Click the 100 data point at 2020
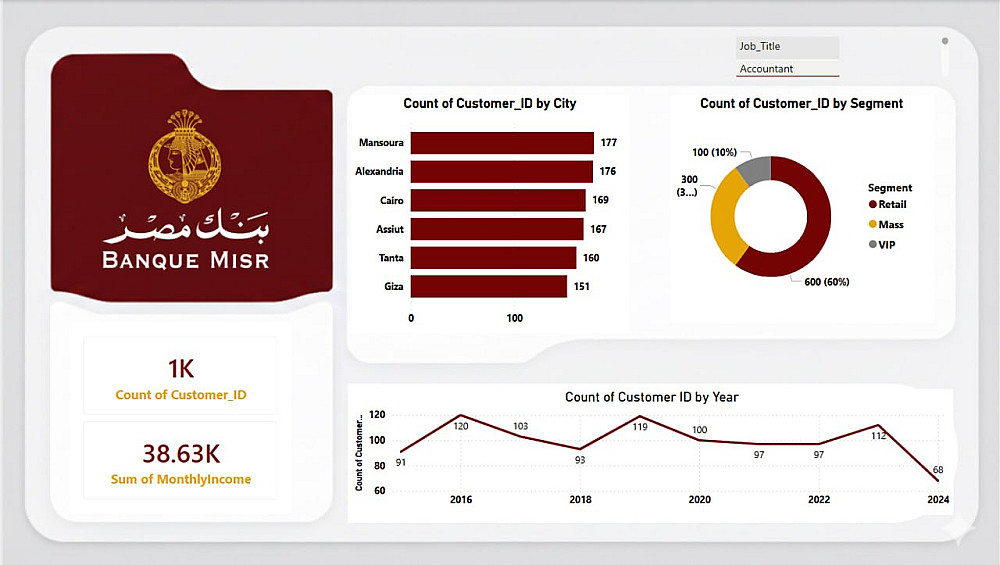Viewport: 1000px width, 565px height. click(700, 440)
